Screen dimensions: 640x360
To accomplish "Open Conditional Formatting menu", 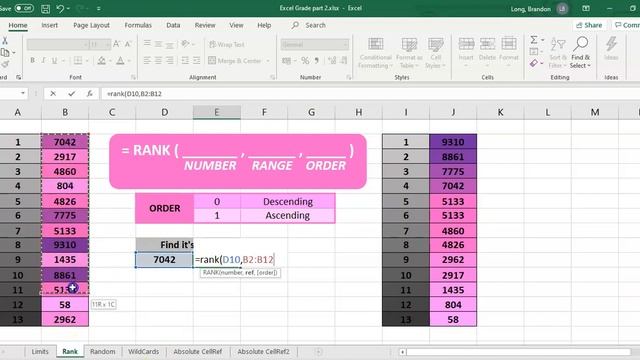I will 375,53.
